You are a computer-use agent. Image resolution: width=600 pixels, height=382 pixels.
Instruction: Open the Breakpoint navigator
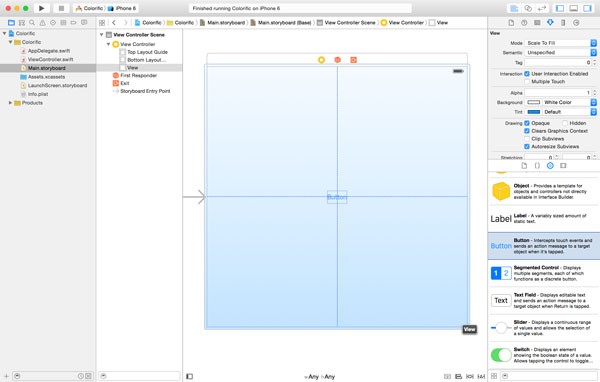coord(73,23)
